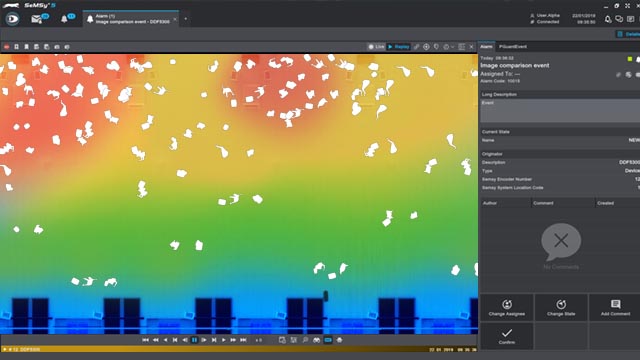Click the layout options icon in viewer toolbar

pos(461,47)
